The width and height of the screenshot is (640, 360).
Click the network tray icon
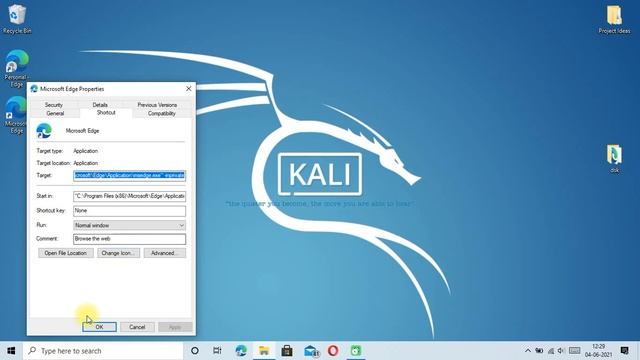pyautogui.click(x=551, y=351)
